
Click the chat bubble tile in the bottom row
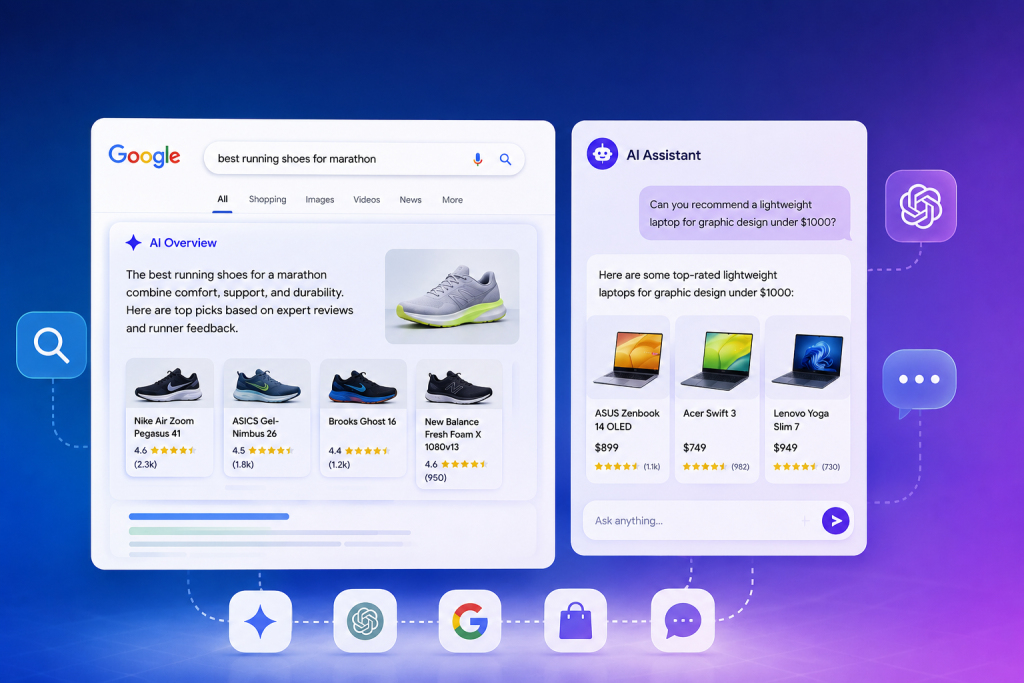682,621
